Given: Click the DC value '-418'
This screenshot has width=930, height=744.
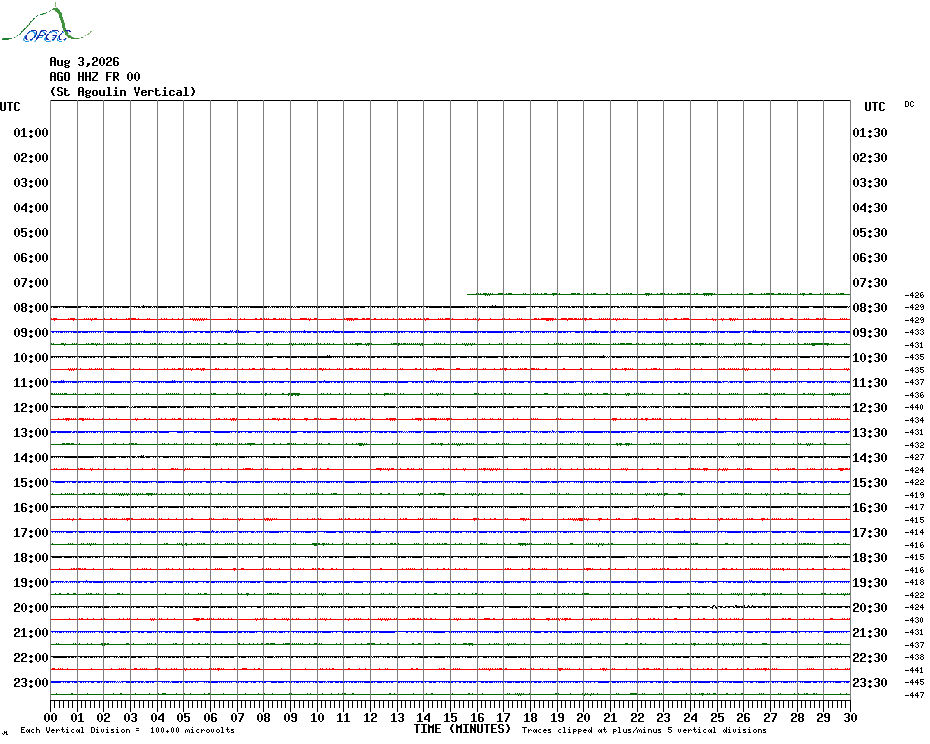Looking at the screenshot, I should 914,583.
